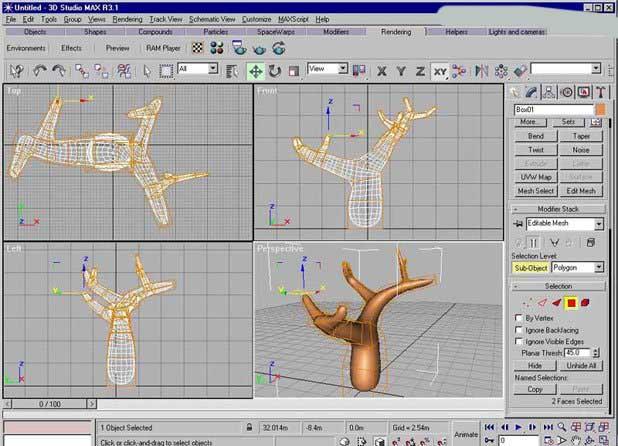Select Edge sub-object selection level icon
Screen dimensions: 618x446
click(x=542, y=303)
